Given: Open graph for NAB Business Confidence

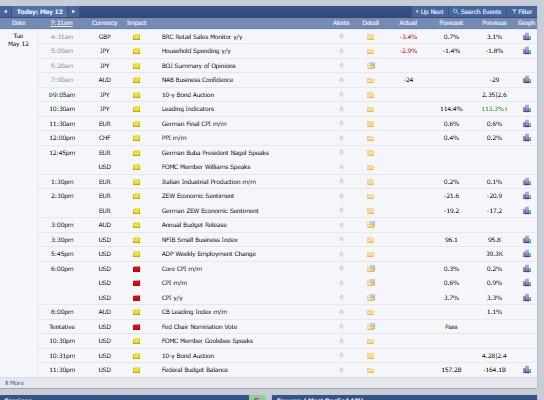Looking at the screenshot, I should click(527, 80).
